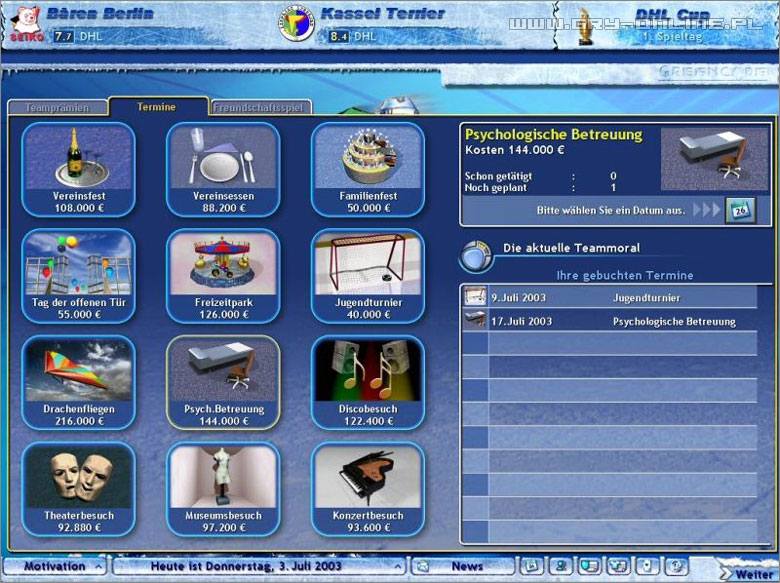Click the Heute ist Donnerstag date bar
The image size is (780, 583).
coord(259,566)
